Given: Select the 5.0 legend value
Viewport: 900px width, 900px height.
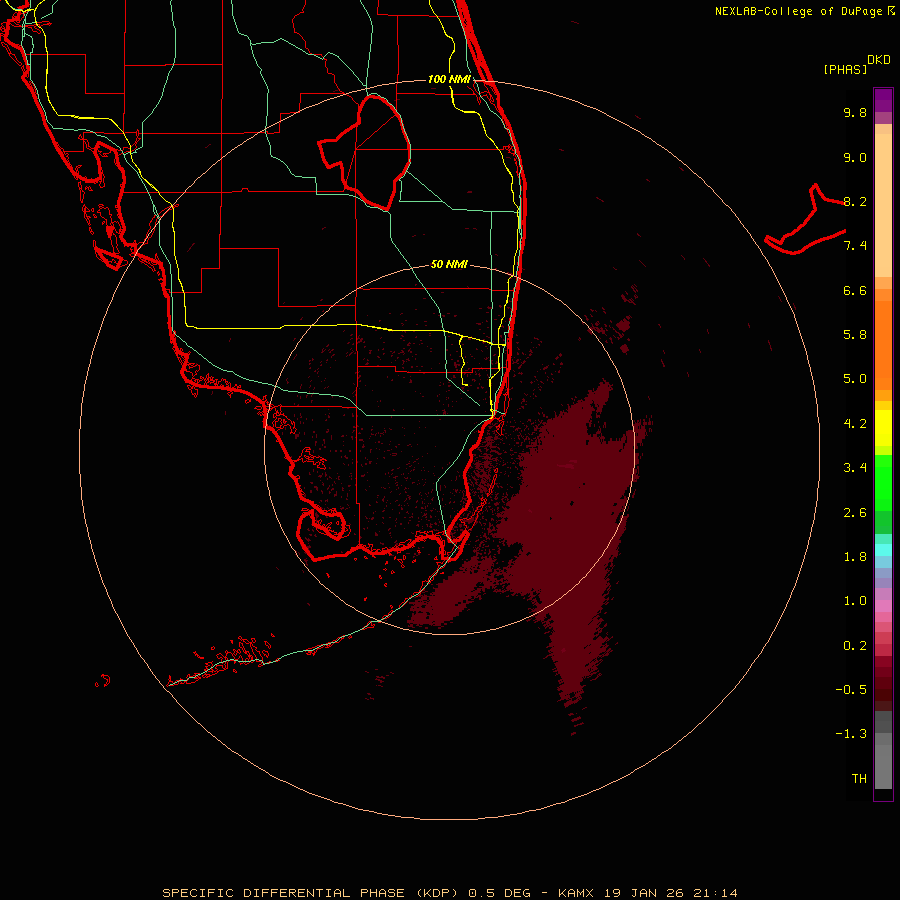Looking at the screenshot, I should coord(855,379).
